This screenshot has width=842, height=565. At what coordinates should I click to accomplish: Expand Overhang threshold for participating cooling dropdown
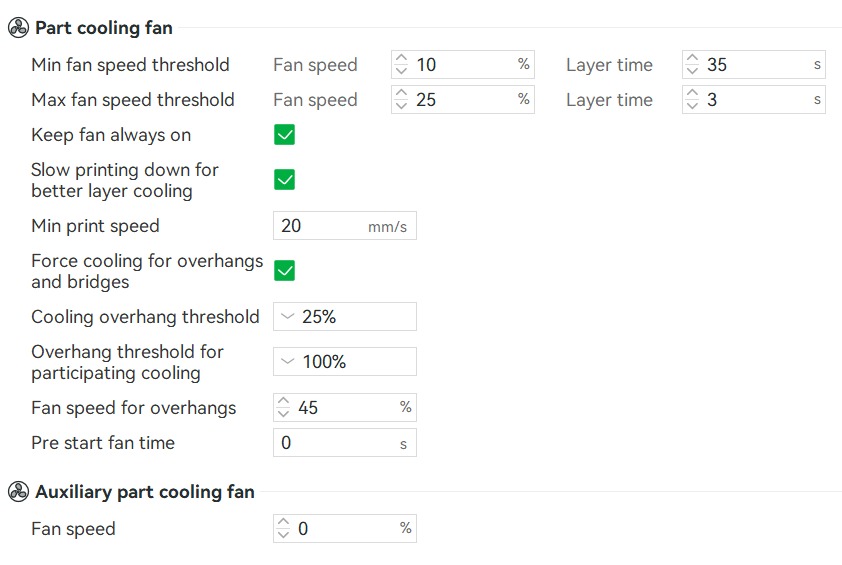345,361
